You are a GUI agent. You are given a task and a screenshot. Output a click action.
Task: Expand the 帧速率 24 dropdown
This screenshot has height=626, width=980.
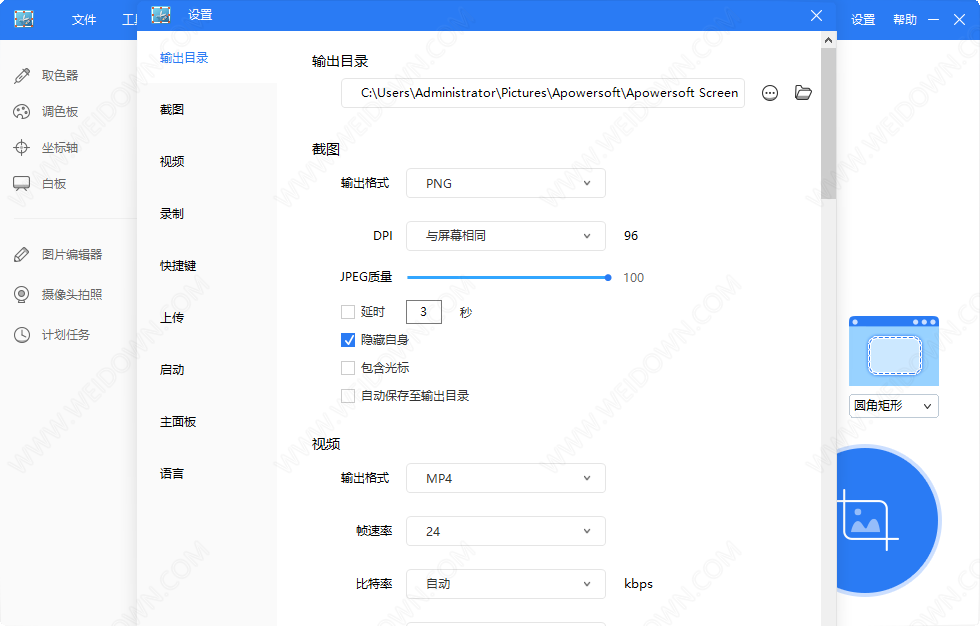pyautogui.click(x=506, y=532)
